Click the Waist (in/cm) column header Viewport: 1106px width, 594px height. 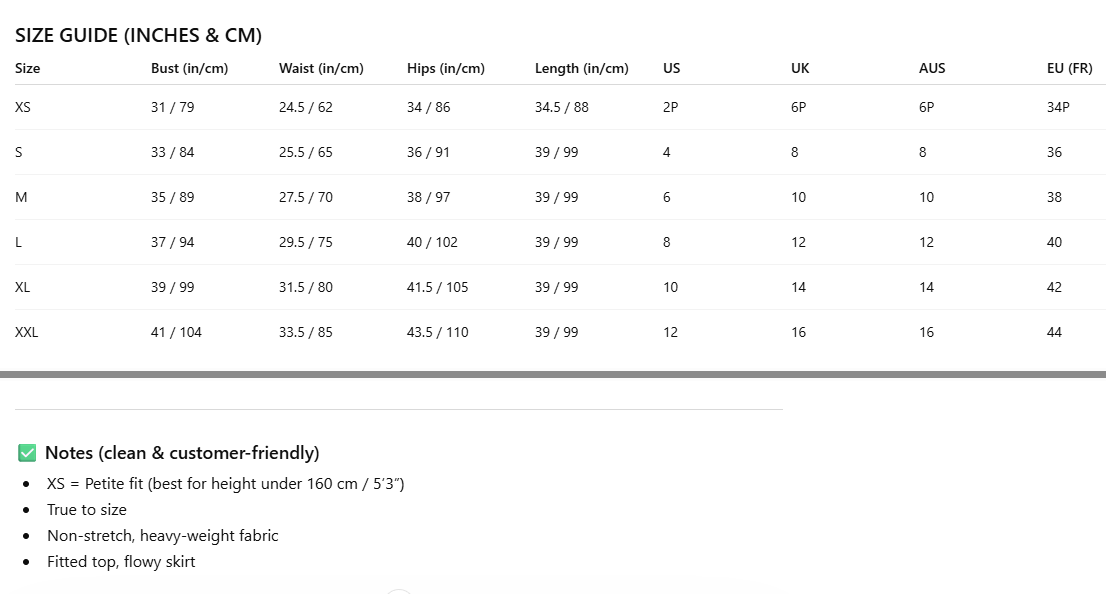point(321,68)
